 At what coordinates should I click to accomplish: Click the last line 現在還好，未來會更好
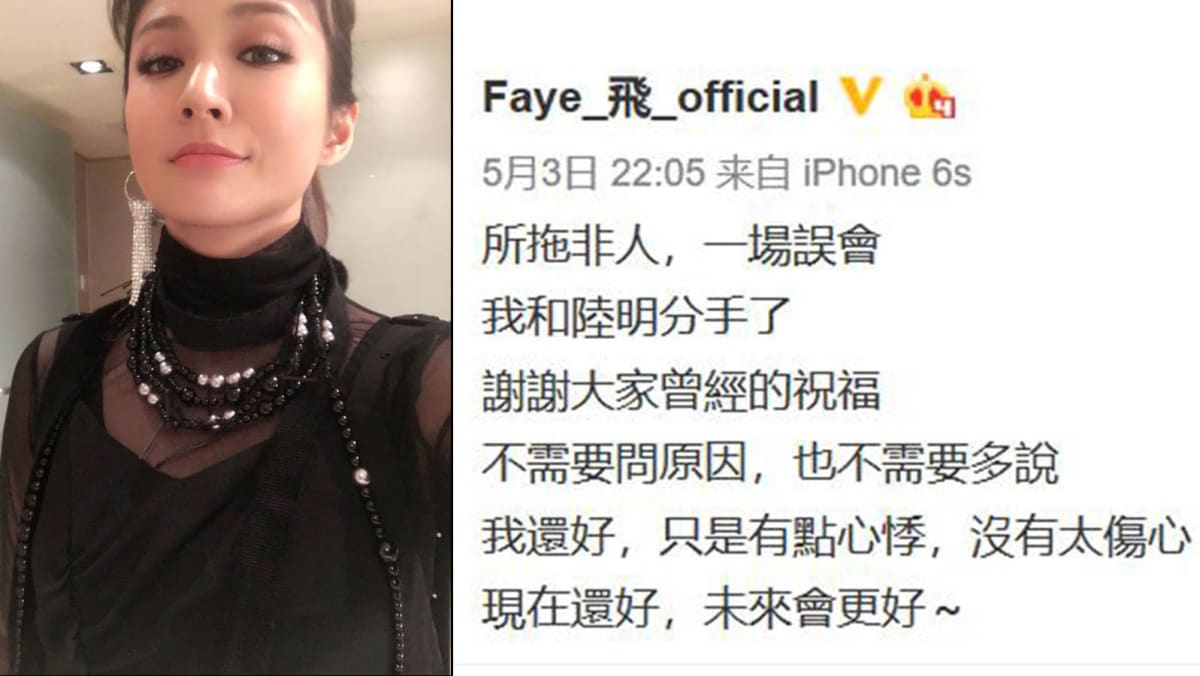click(x=720, y=611)
